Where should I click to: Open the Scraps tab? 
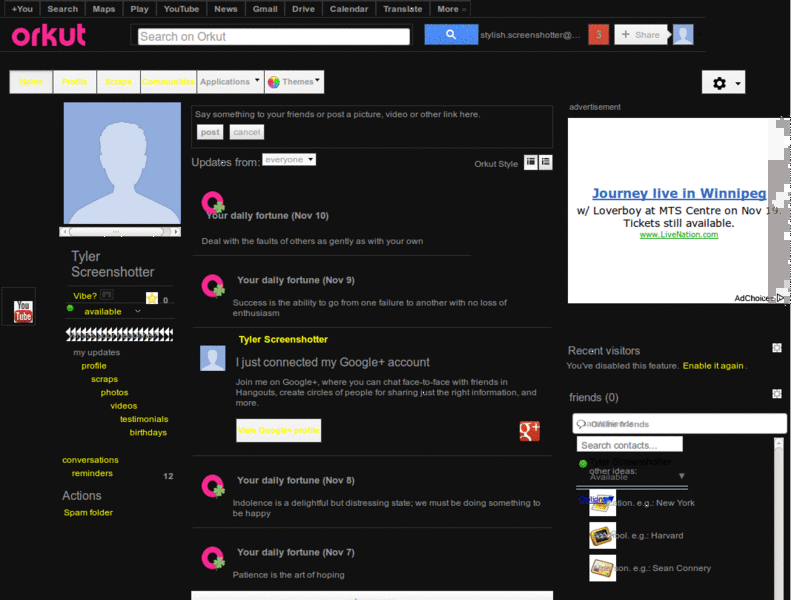pyautogui.click(x=118, y=82)
